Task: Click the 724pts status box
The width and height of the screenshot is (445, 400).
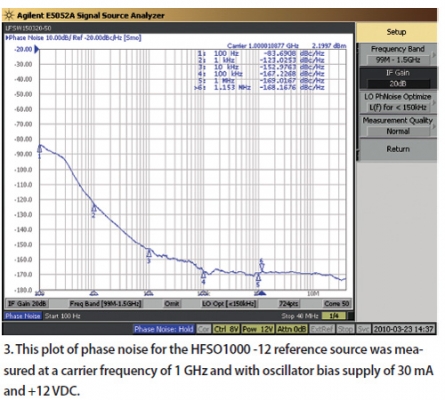Action: pos(289,304)
